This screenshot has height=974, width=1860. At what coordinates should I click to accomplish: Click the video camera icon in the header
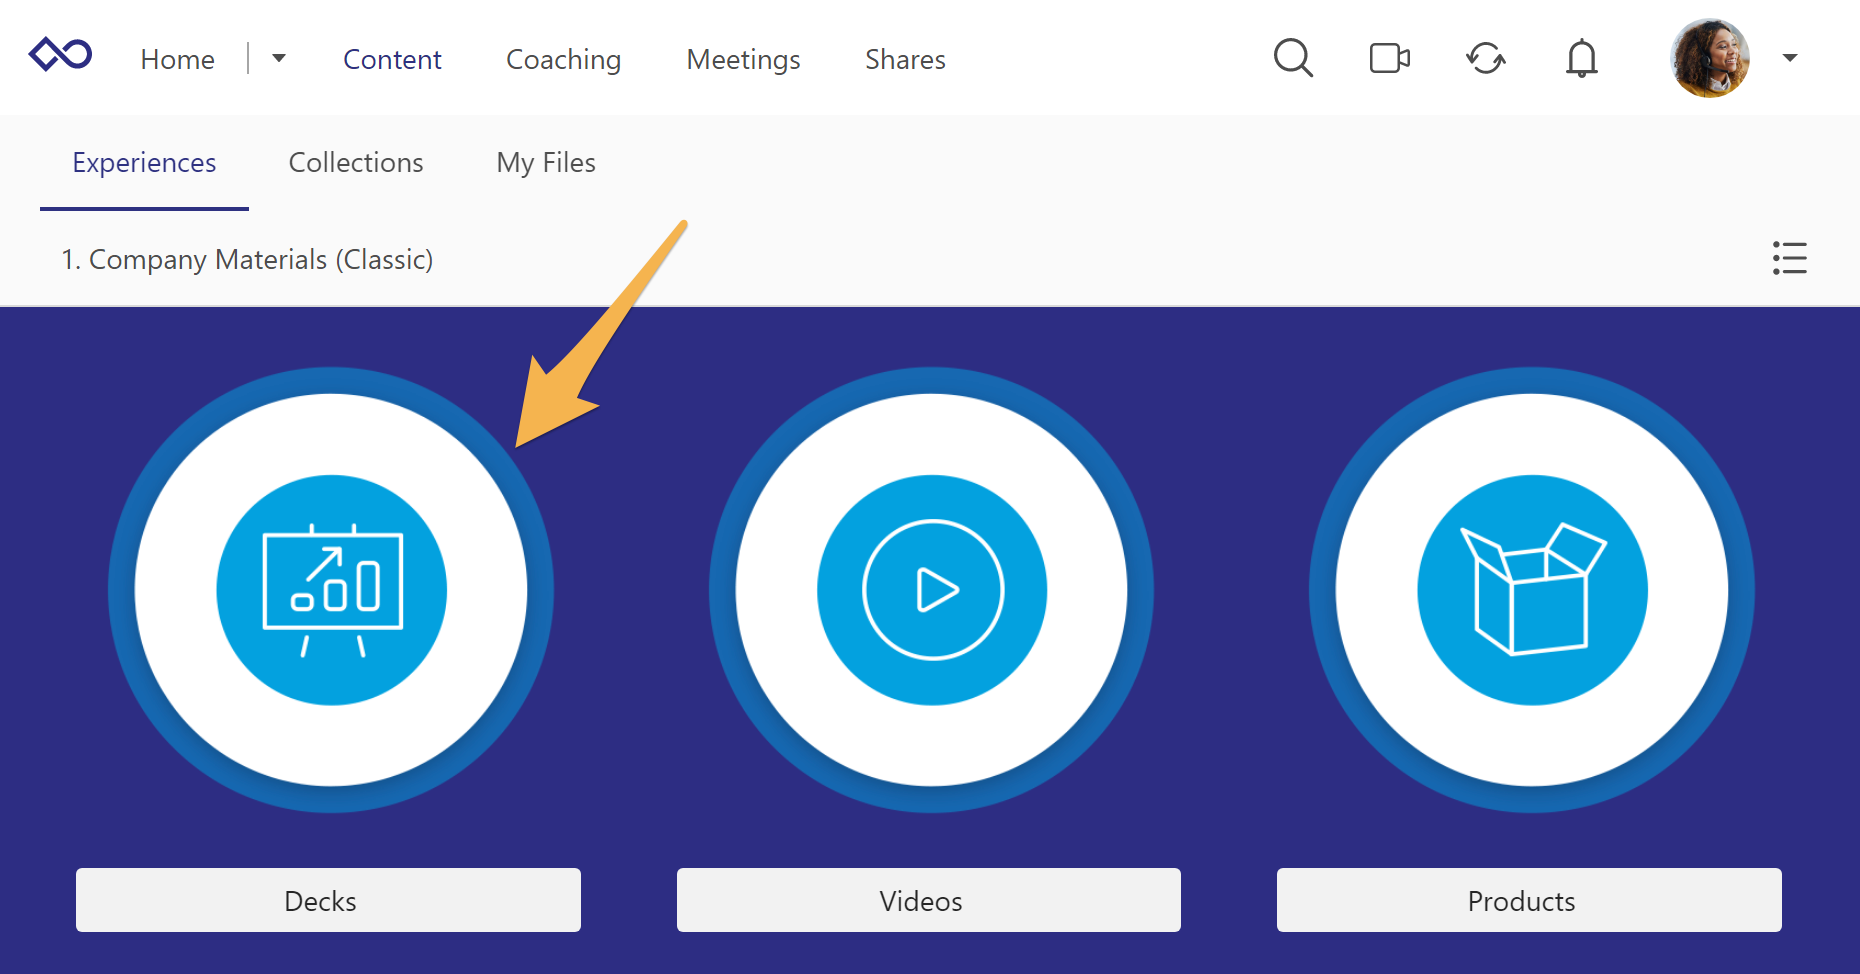point(1389,58)
